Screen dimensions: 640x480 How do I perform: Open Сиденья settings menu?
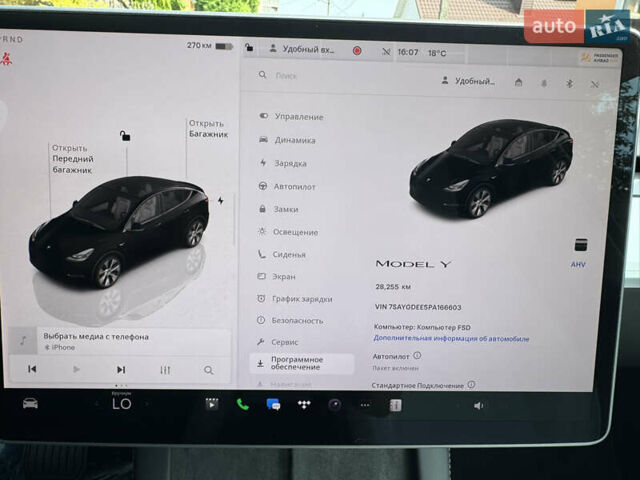tap(281, 254)
